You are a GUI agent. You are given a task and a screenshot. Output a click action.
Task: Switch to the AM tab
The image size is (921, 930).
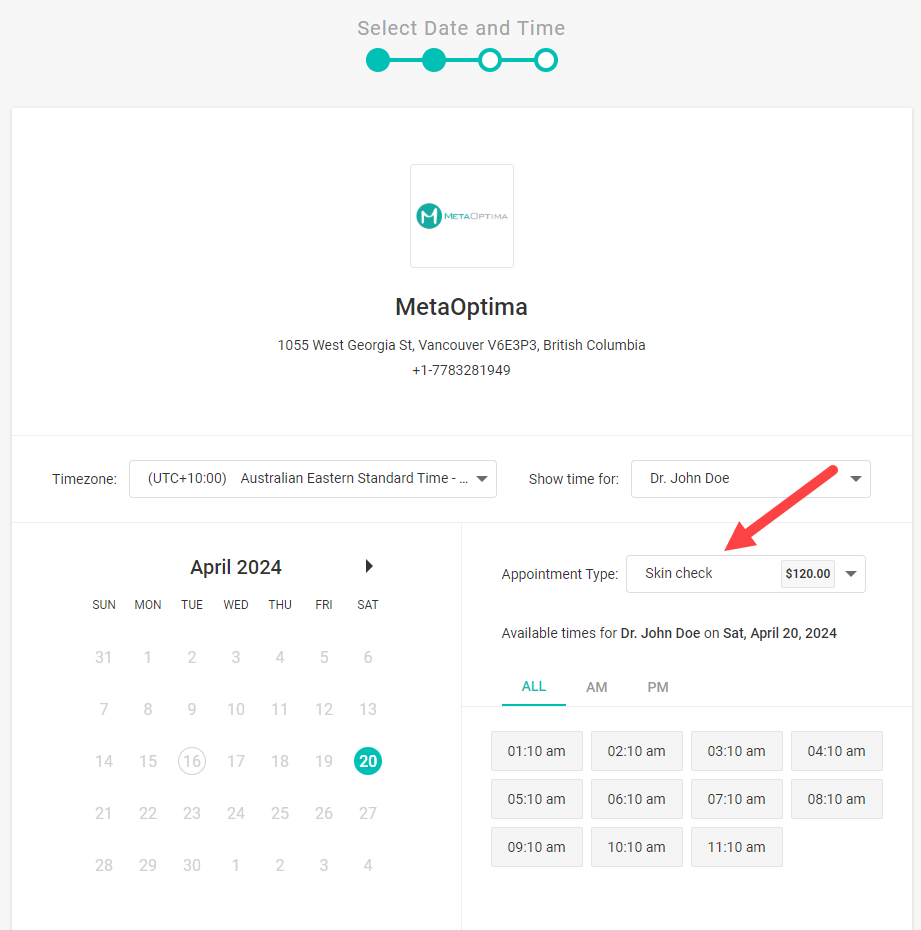tap(597, 687)
